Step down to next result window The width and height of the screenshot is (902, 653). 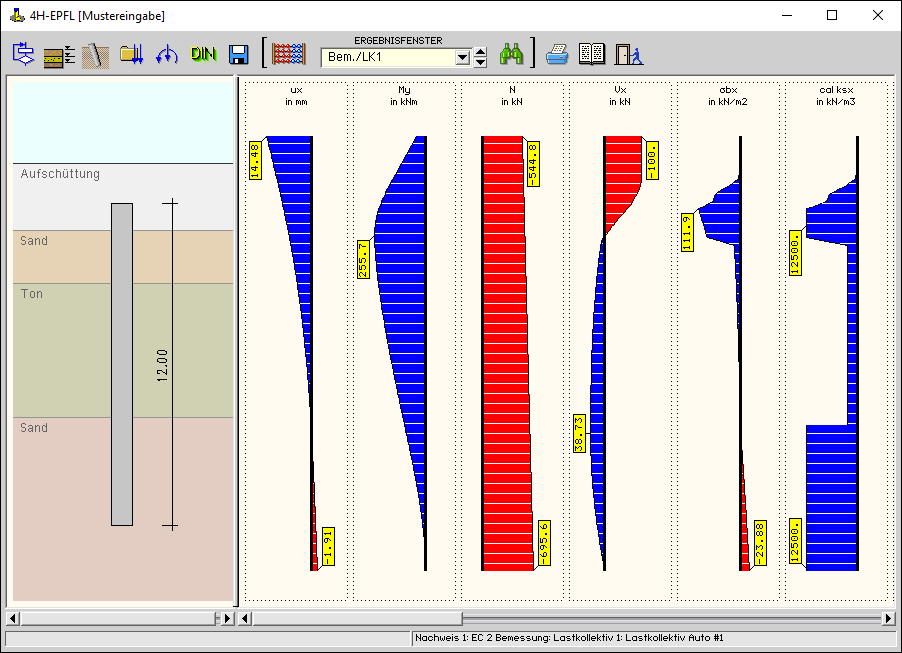(480, 62)
